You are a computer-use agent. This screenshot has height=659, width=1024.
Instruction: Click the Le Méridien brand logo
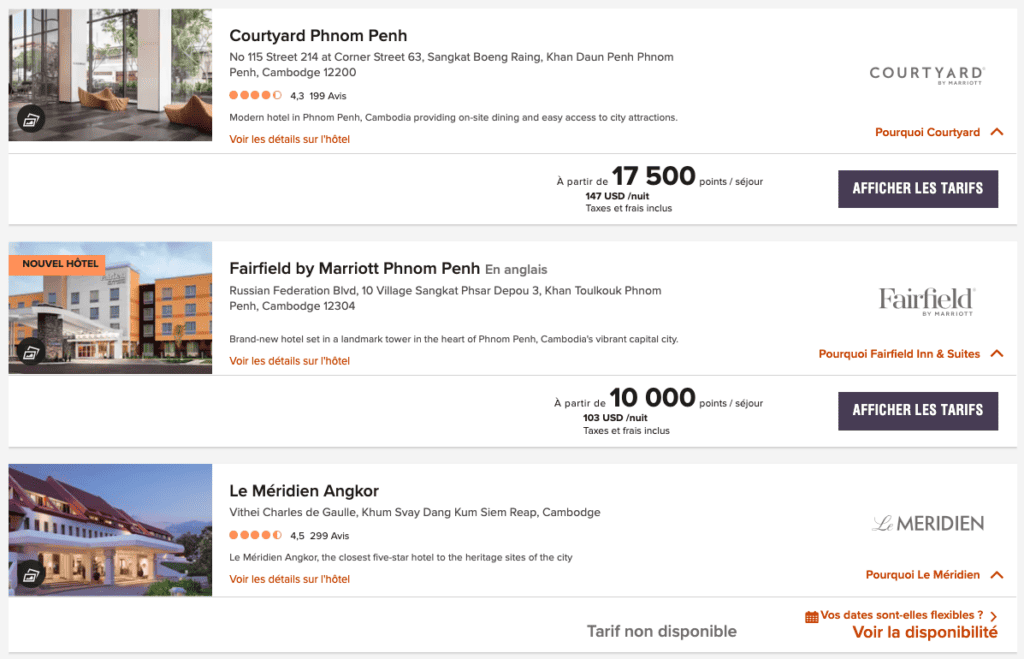[x=926, y=523]
